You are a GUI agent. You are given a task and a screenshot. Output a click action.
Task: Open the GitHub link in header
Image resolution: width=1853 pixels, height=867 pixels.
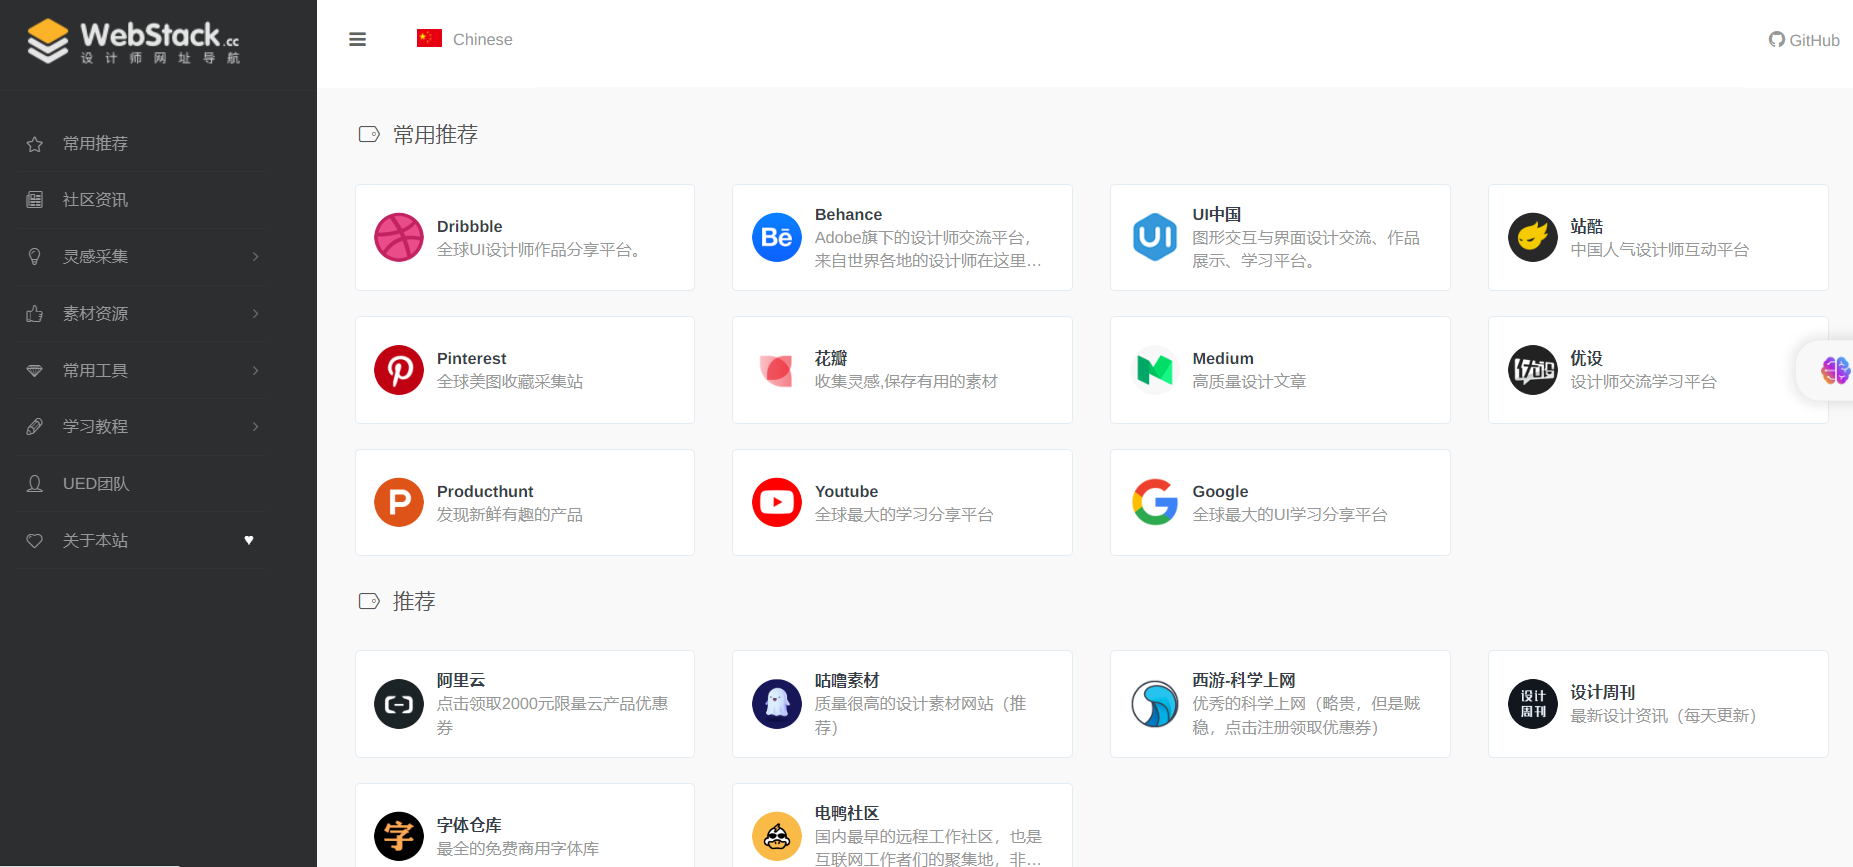coord(1804,40)
